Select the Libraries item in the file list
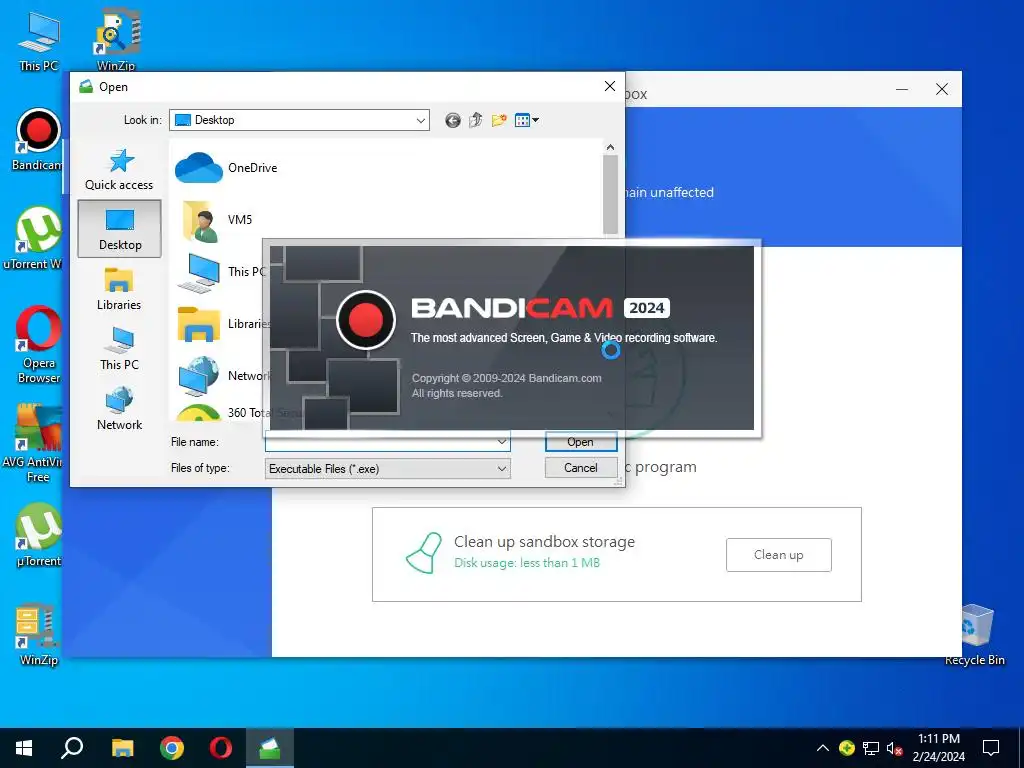The image size is (1024, 768). (x=222, y=324)
